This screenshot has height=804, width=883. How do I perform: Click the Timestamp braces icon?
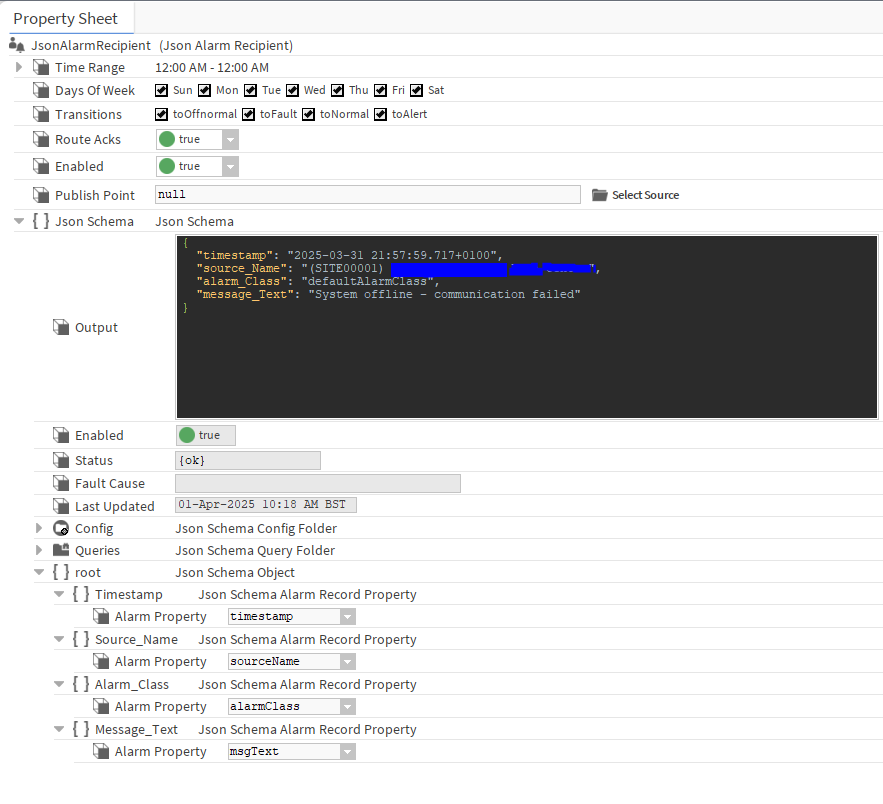(x=81, y=594)
